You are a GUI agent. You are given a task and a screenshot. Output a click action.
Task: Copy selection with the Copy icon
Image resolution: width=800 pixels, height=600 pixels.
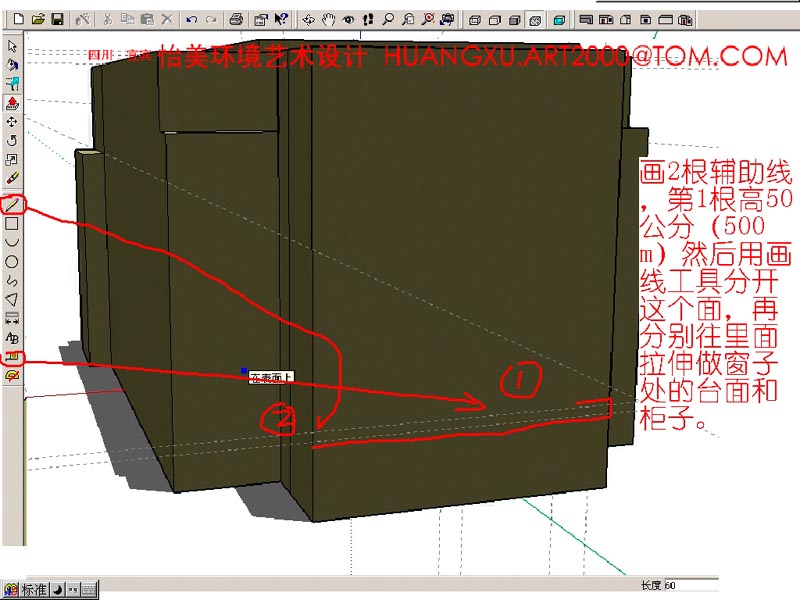[x=127, y=19]
